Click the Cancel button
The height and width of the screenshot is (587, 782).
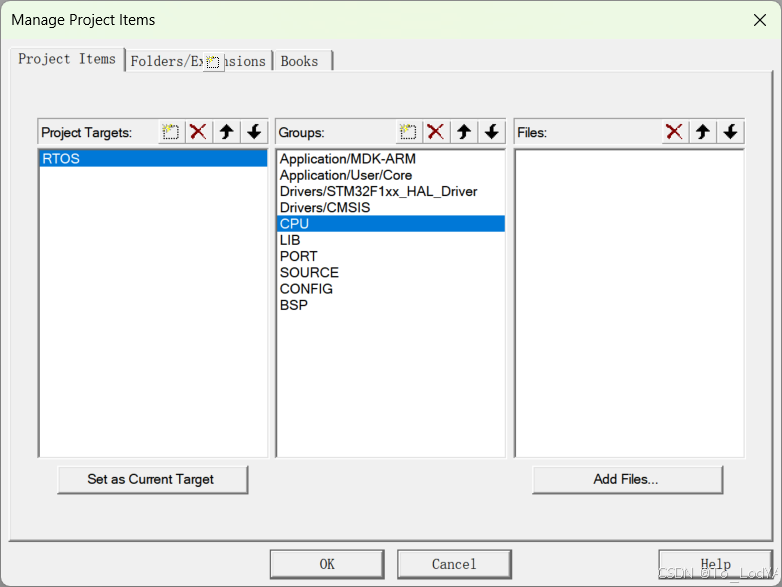click(454, 565)
